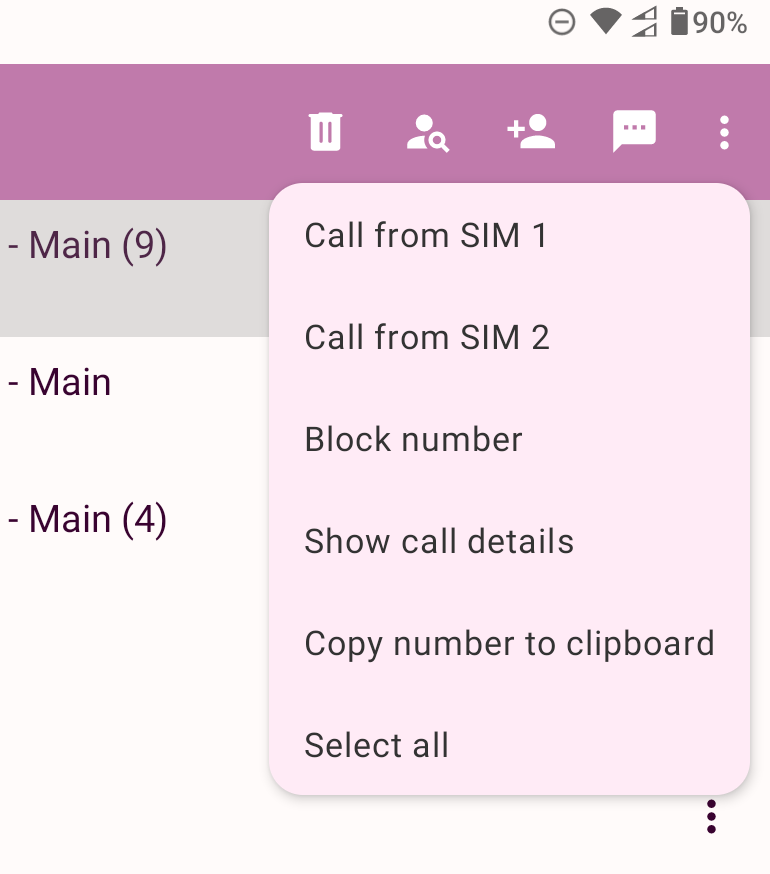770x874 pixels.
Task: Choose Block number from the menu
Action: tap(413, 440)
